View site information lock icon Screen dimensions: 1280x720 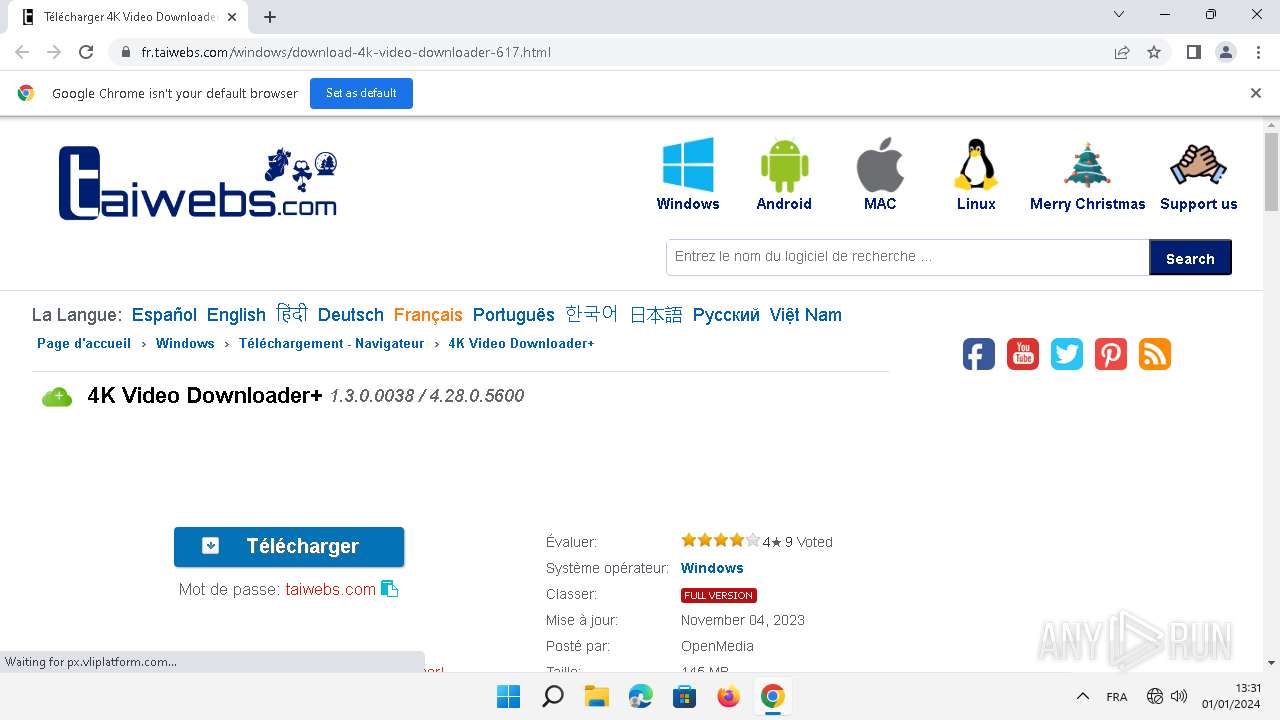click(x=125, y=52)
